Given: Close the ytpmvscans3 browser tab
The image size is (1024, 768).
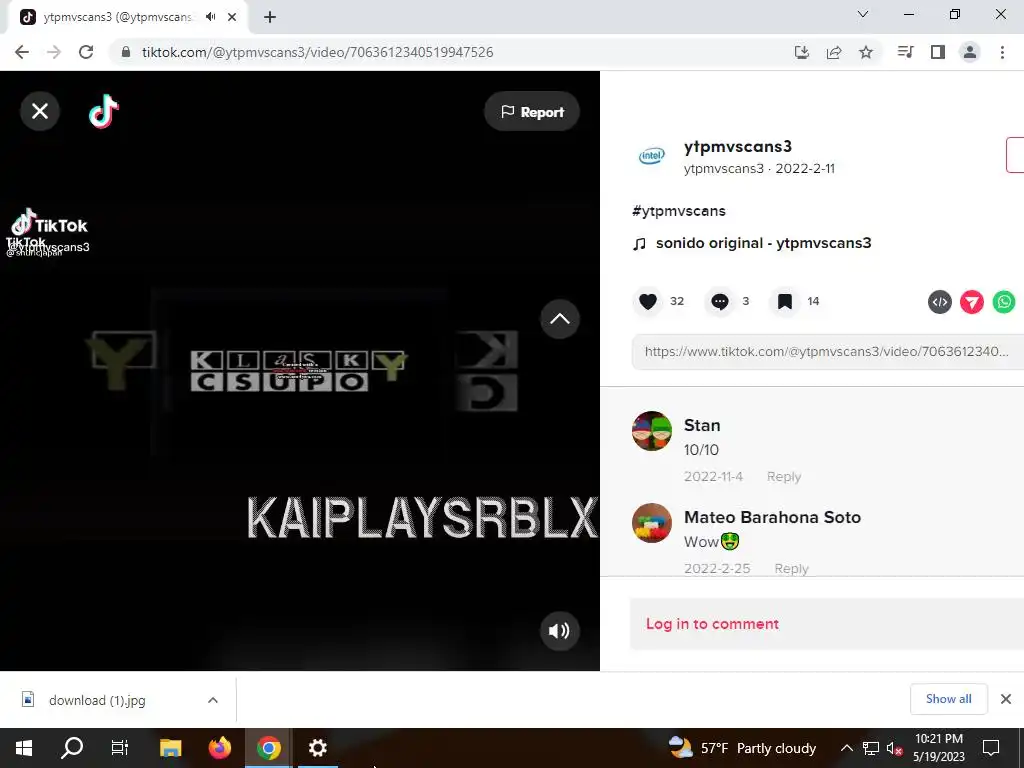Looking at the screenshot, I should pos(232,17).
